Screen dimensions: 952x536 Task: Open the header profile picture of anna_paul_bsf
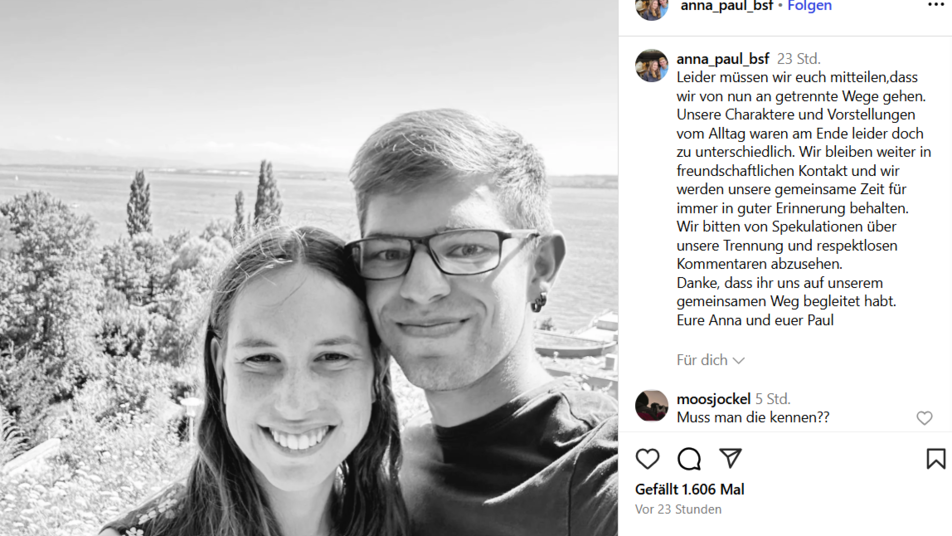pos(651,8)
